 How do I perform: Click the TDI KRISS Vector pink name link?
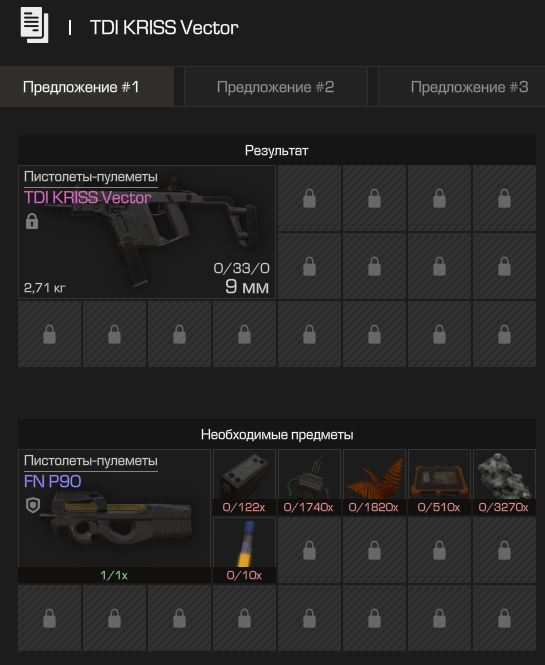[x=87, y=198]
